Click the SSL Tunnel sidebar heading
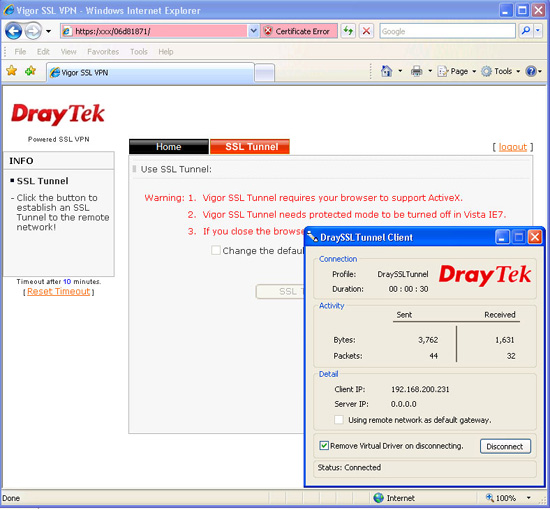 tap(42, 181)
